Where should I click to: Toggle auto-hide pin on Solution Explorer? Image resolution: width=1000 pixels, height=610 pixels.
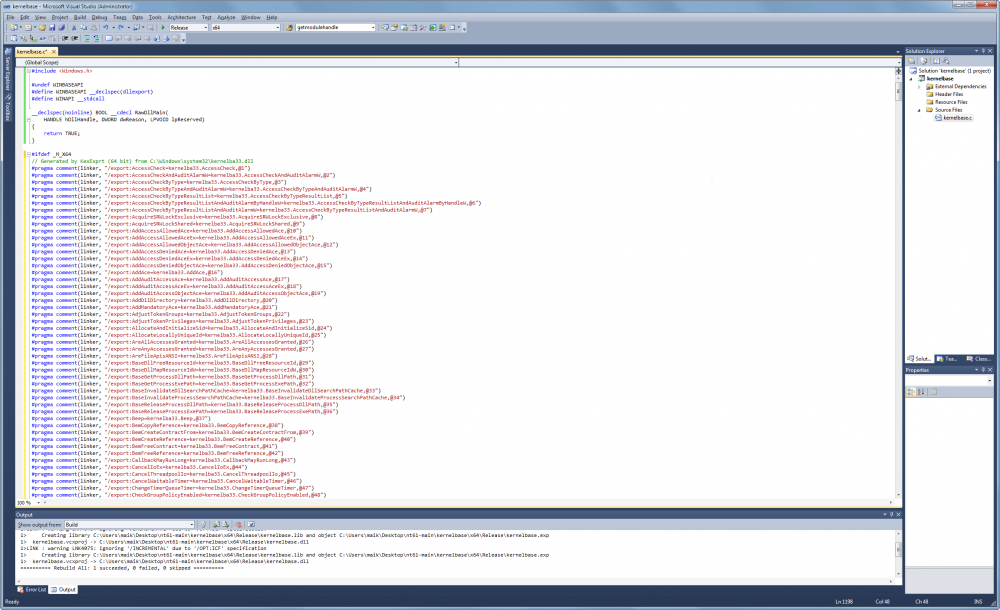982,50
